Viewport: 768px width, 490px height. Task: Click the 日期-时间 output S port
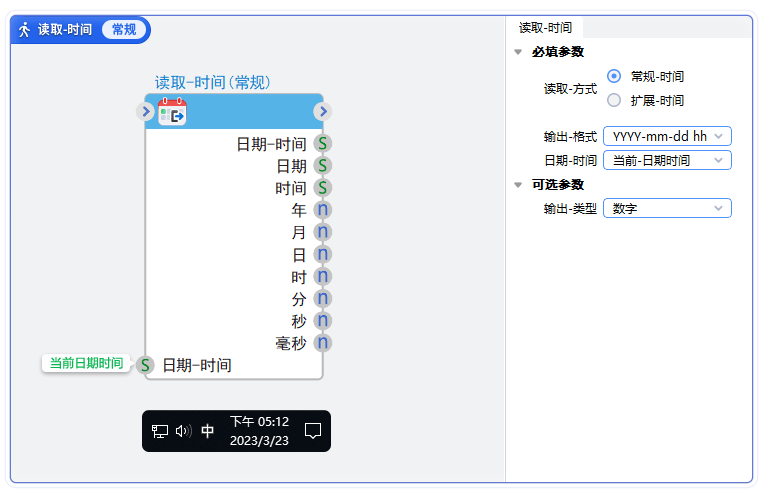[323, 144]
